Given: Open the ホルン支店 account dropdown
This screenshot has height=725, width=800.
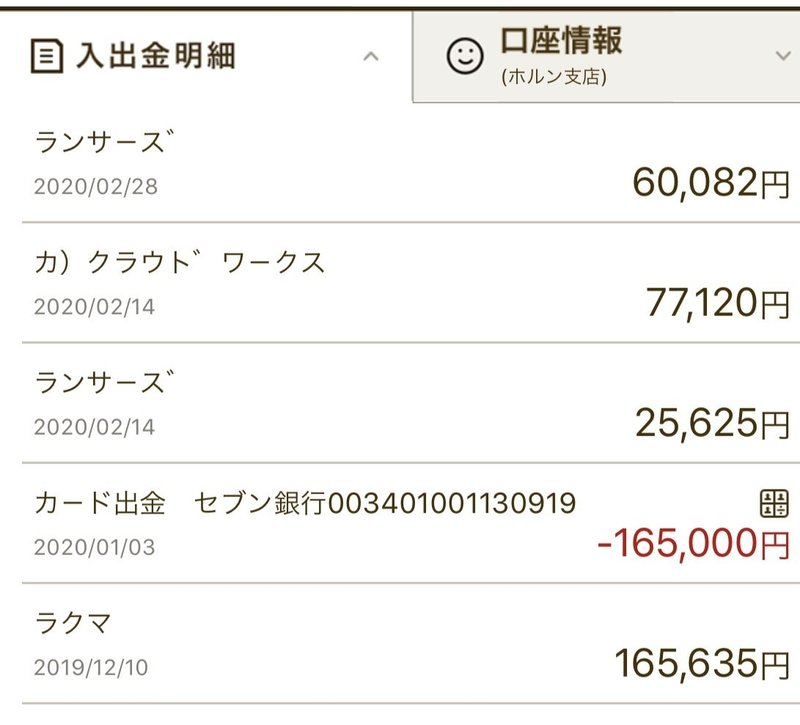Looking at the screenshot, I should (781, 56).
